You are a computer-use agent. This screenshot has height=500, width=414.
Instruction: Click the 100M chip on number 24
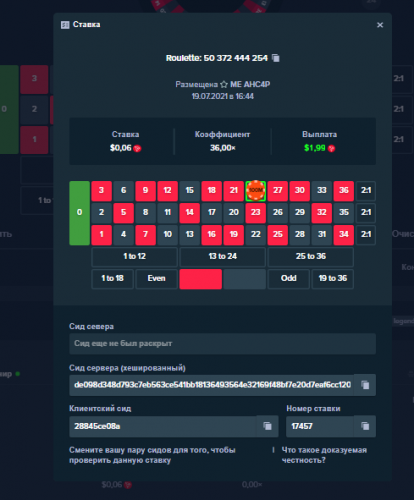coord(256,190)
